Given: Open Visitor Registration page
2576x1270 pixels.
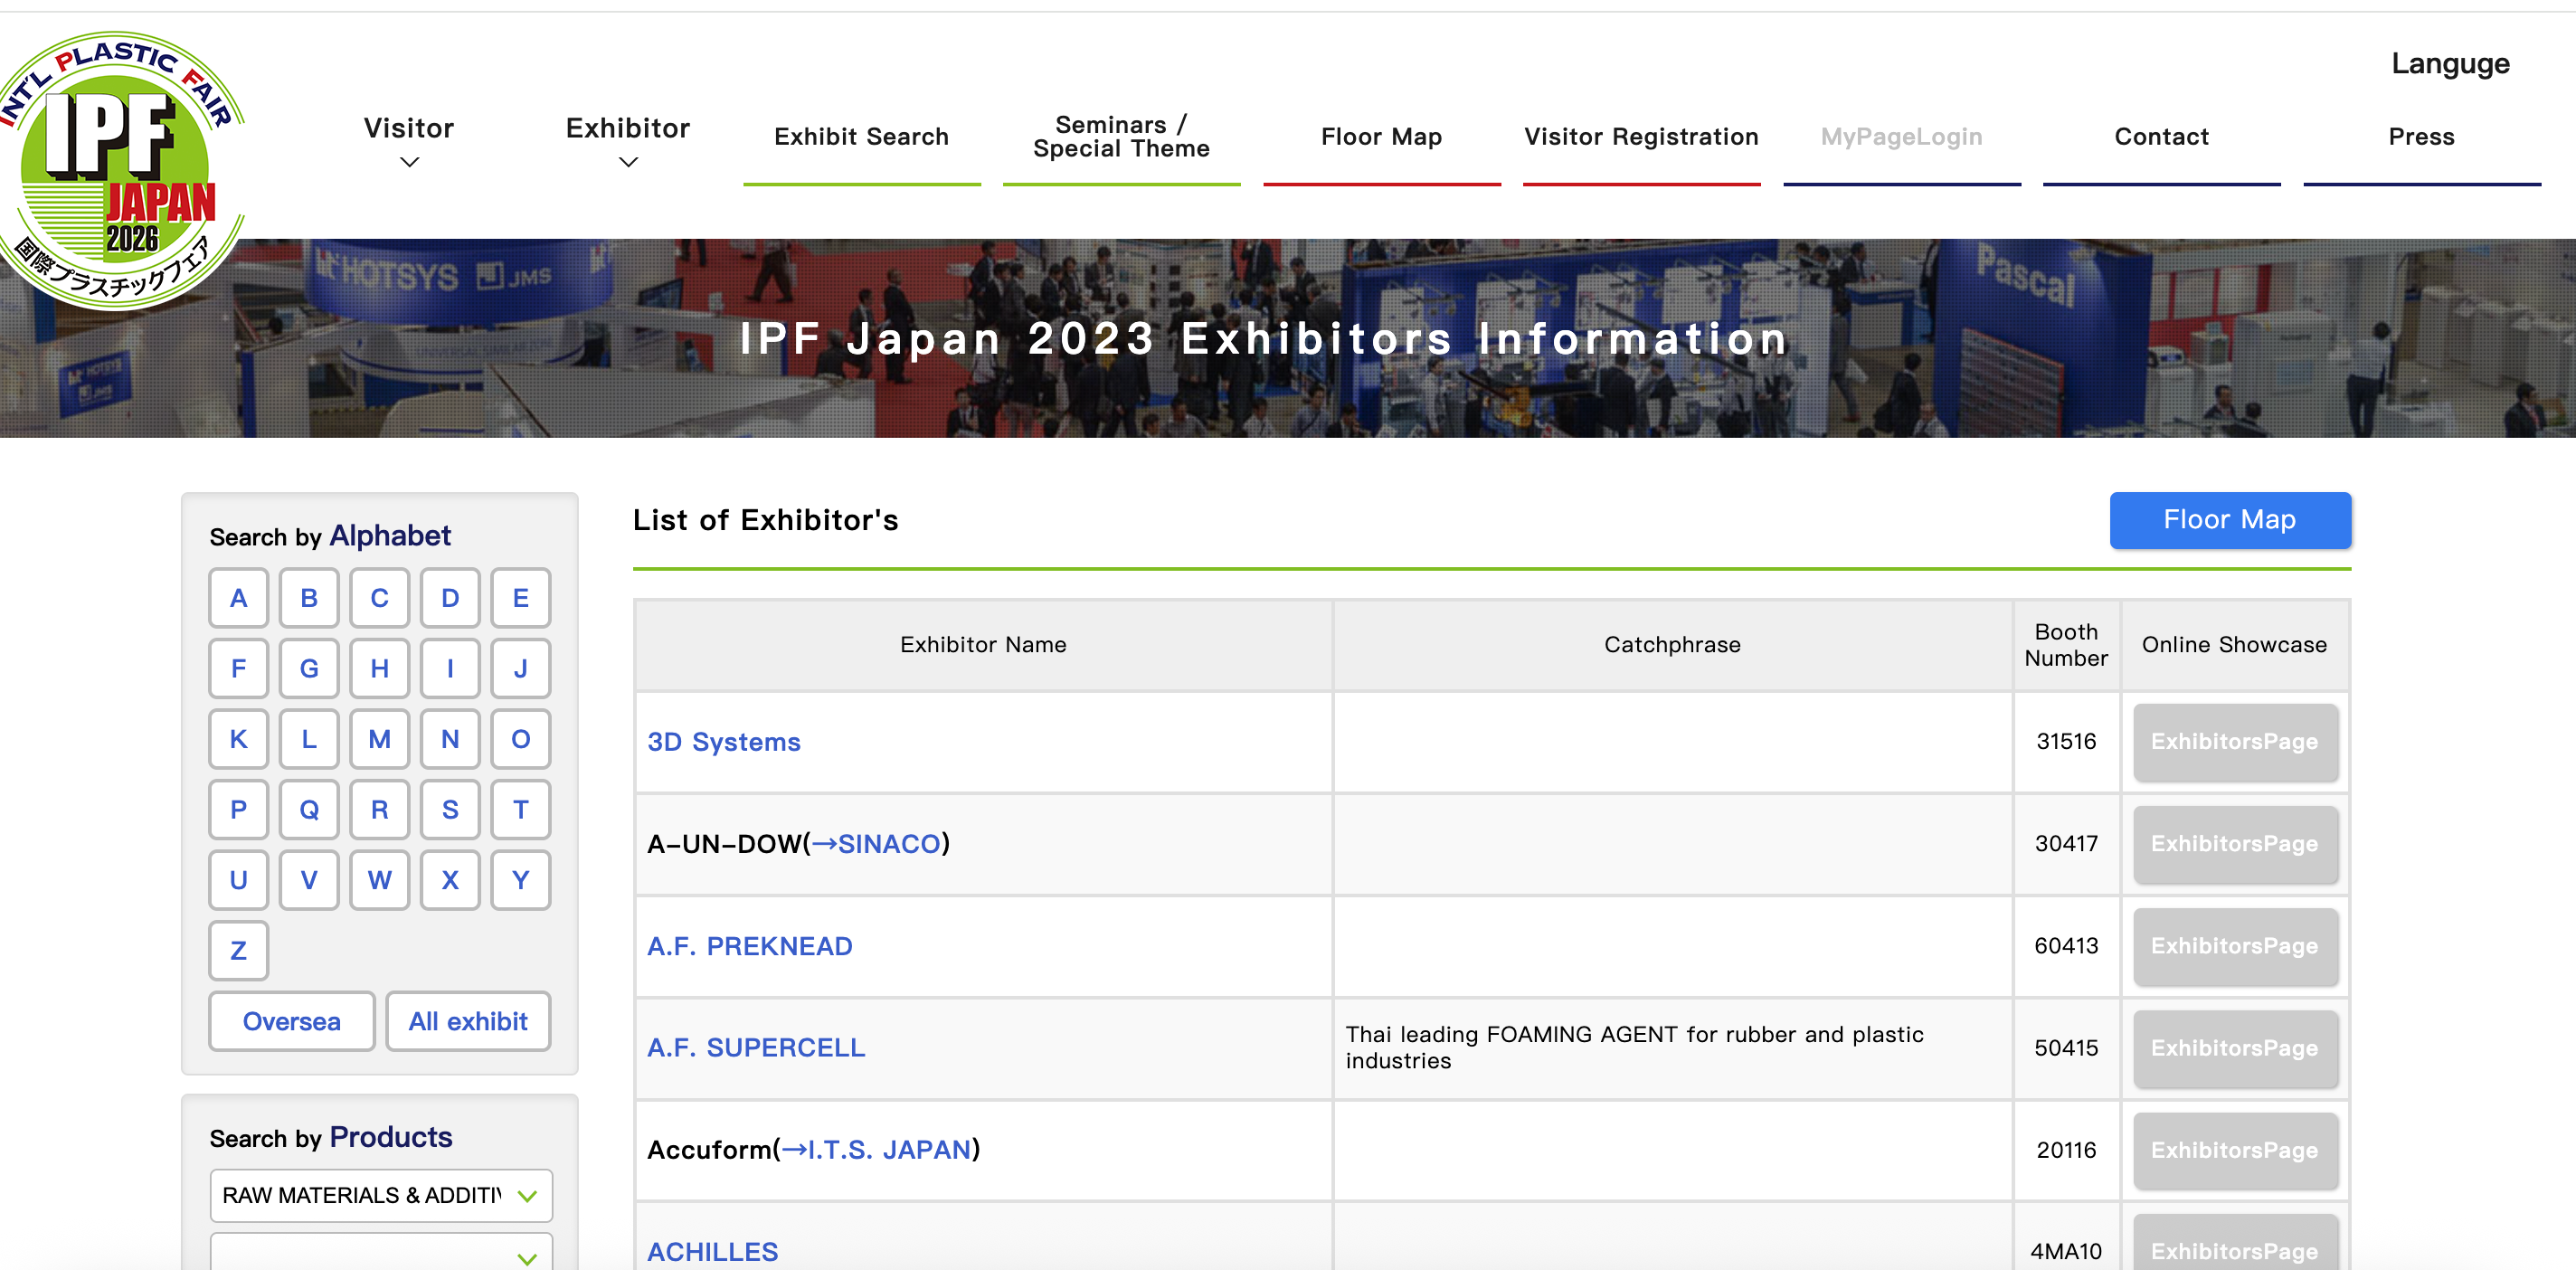Looking at the screenshot, I should click(x=1640, y=137).
